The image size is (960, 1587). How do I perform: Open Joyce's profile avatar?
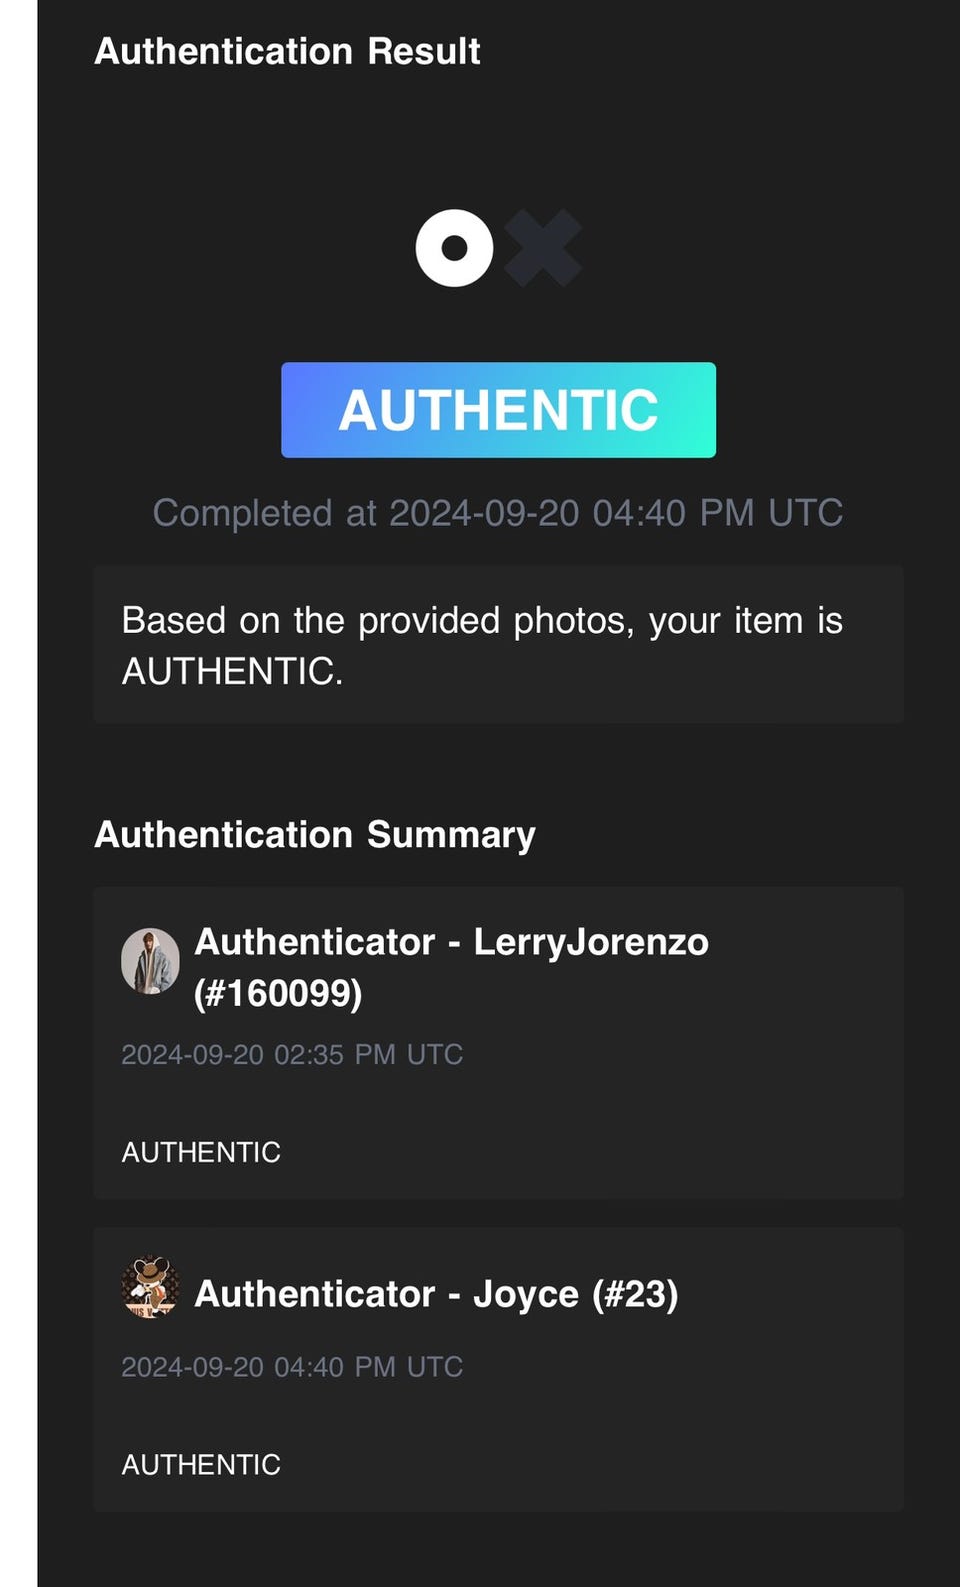coord(150,1288)
